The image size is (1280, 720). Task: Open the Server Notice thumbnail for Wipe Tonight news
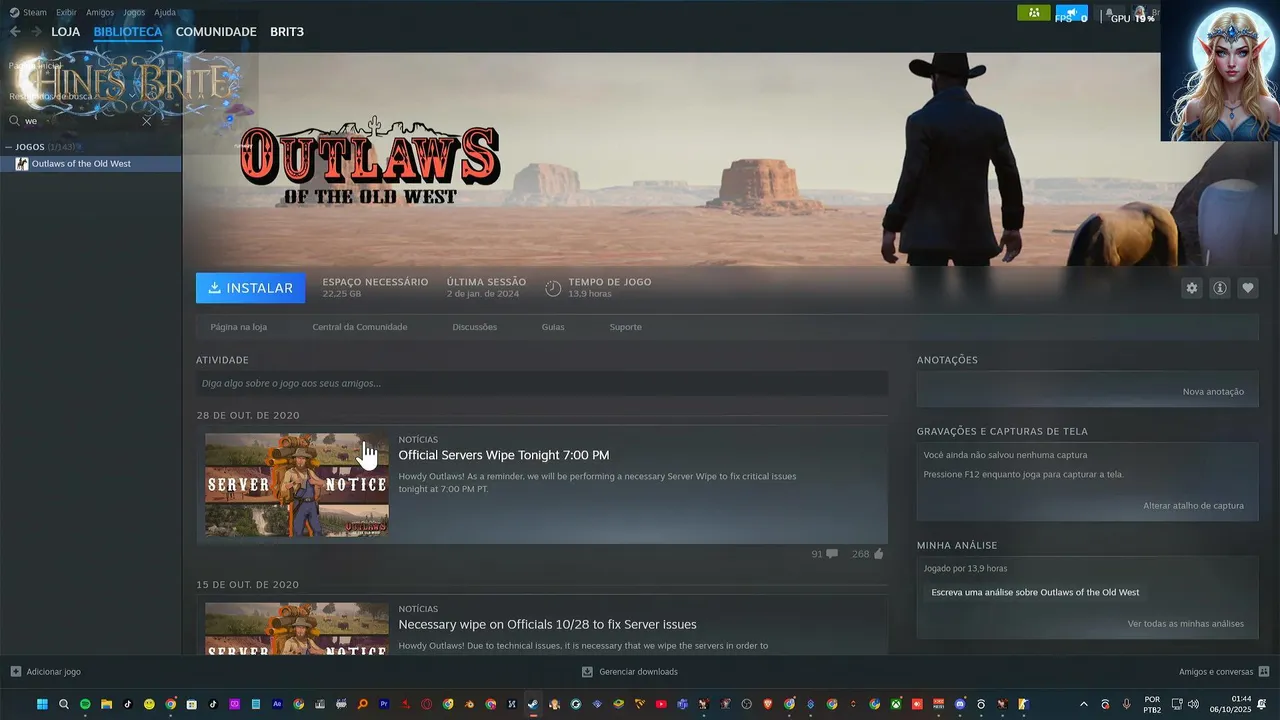pyautogui.click(x=297, y=485)
